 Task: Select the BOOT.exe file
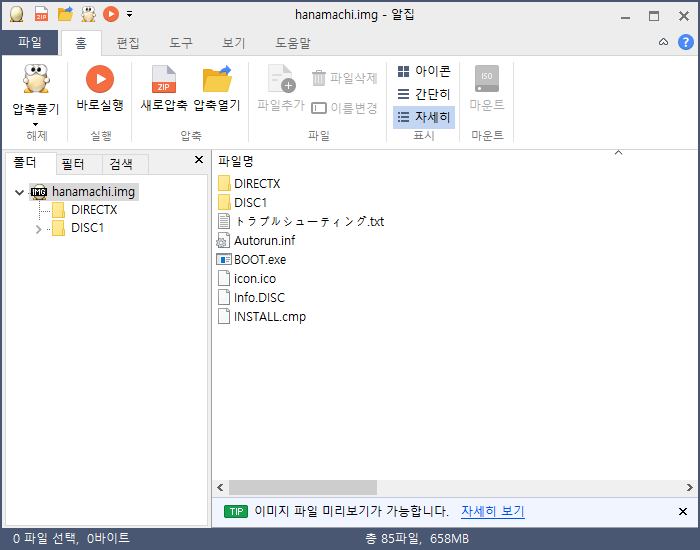[251, 259]
